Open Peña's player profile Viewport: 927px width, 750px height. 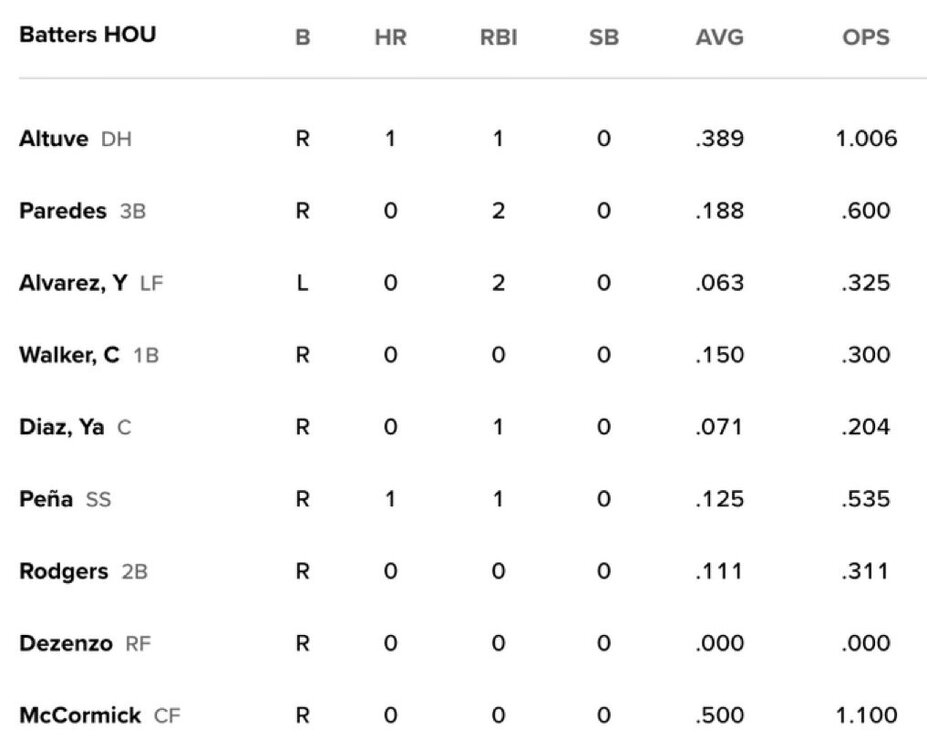46,499
